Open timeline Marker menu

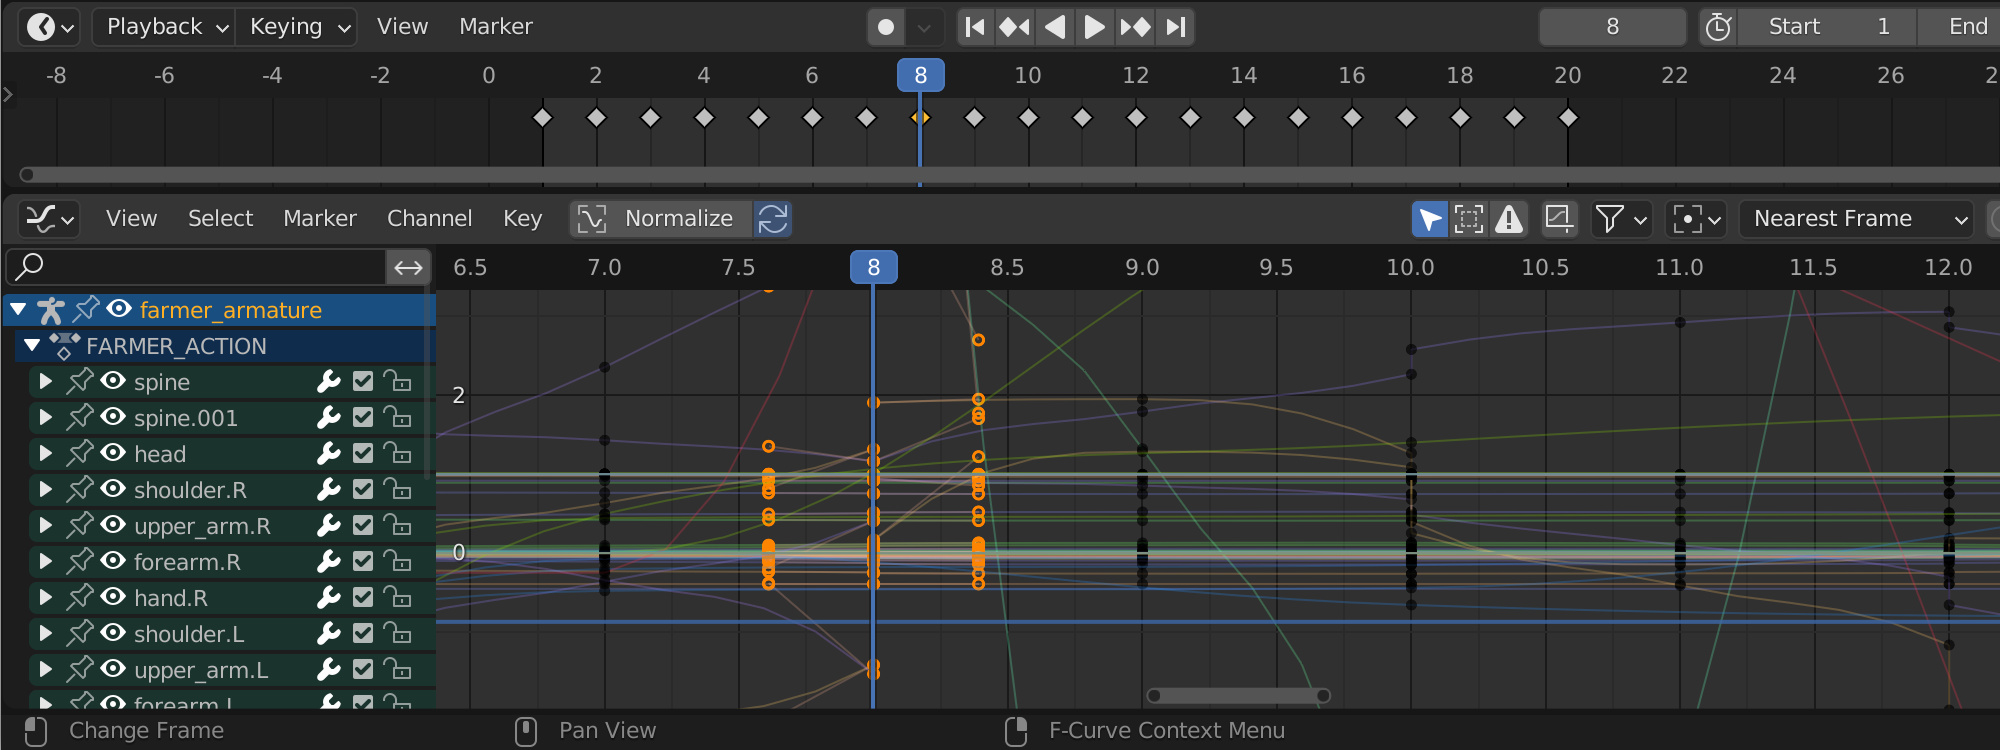[x=495, y=27]
